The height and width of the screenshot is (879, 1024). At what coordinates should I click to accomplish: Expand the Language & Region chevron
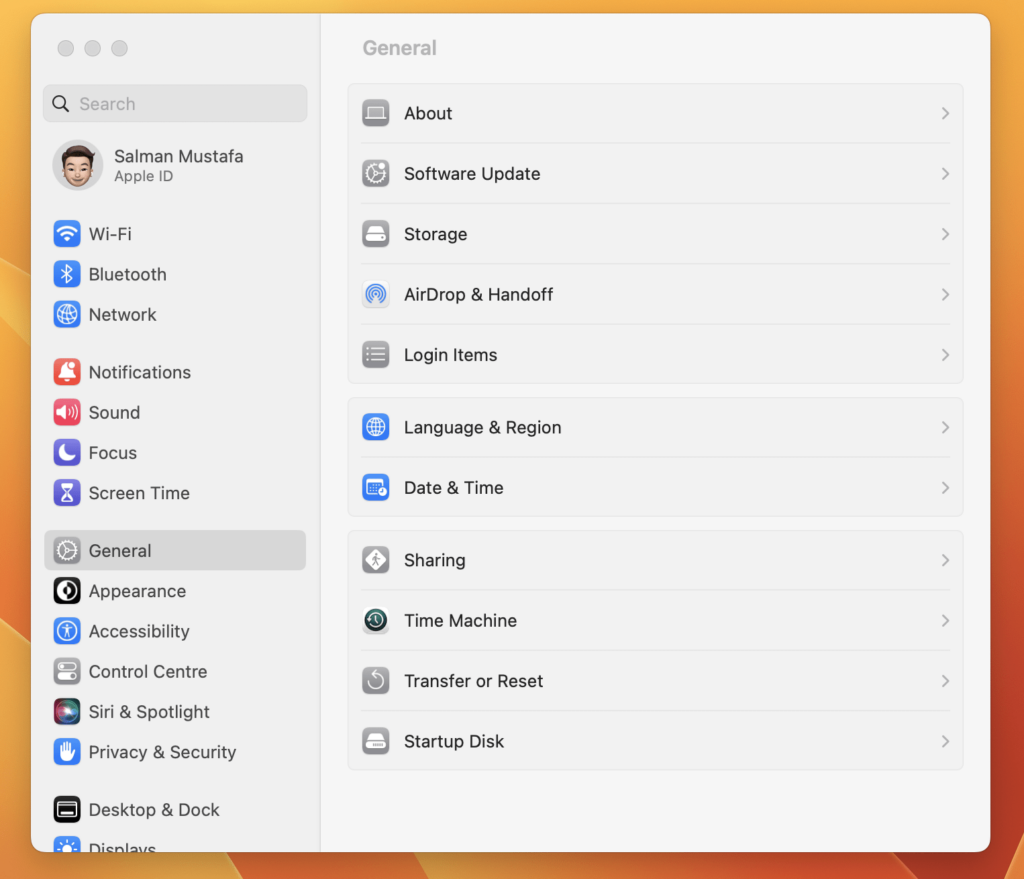coord(945,427)
